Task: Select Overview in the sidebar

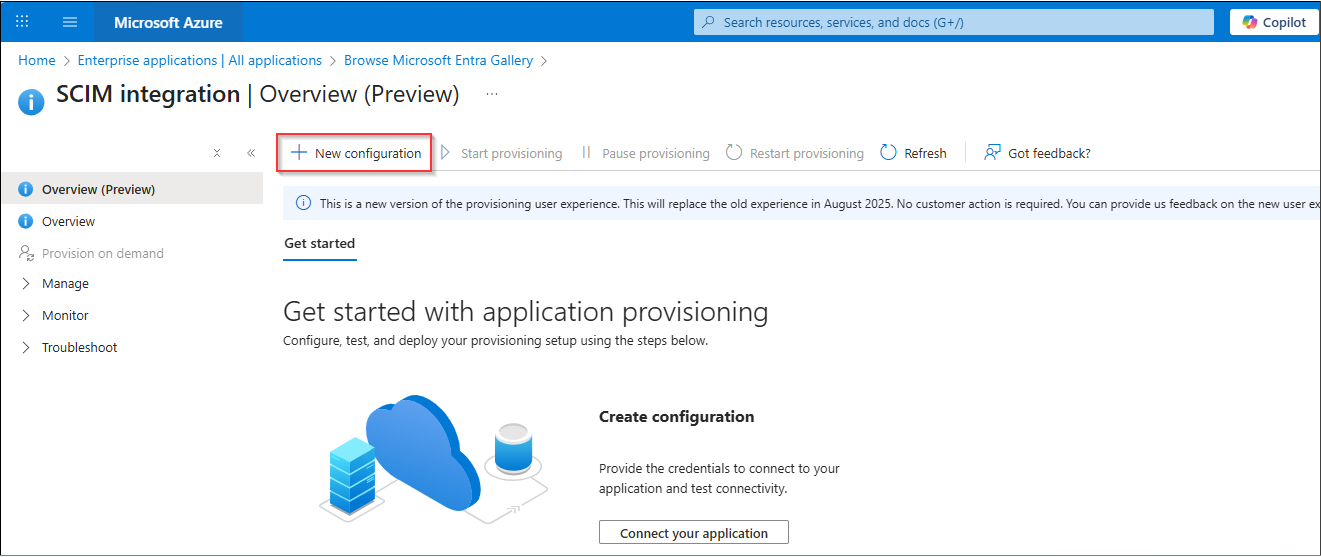Action: pyautogui.click(x=132, y=221)
